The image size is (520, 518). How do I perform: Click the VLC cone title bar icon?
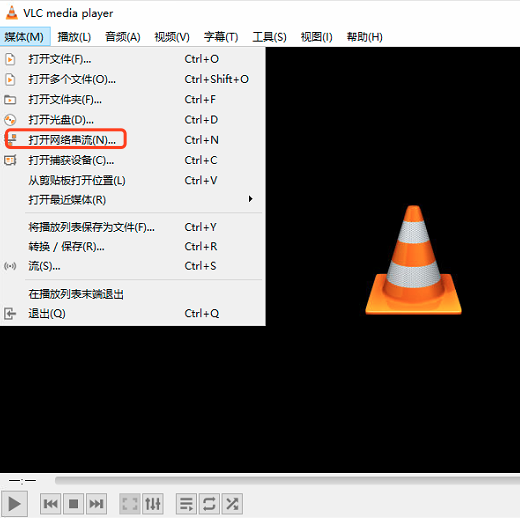(12, 12)
